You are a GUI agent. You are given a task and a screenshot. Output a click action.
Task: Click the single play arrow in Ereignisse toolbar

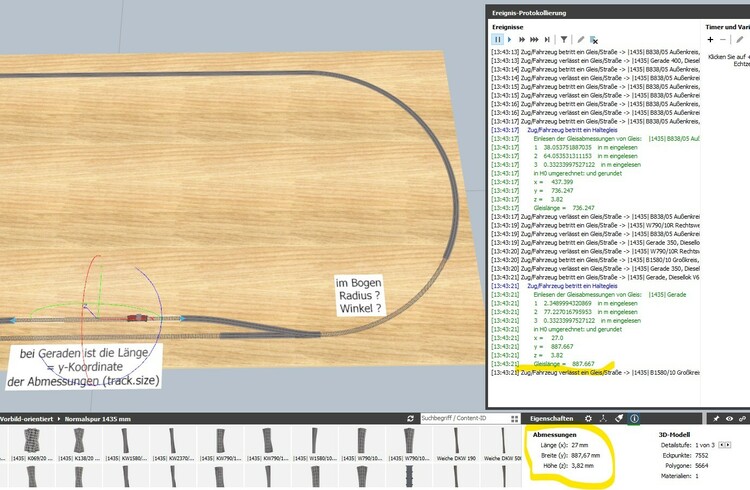point(509,40)
